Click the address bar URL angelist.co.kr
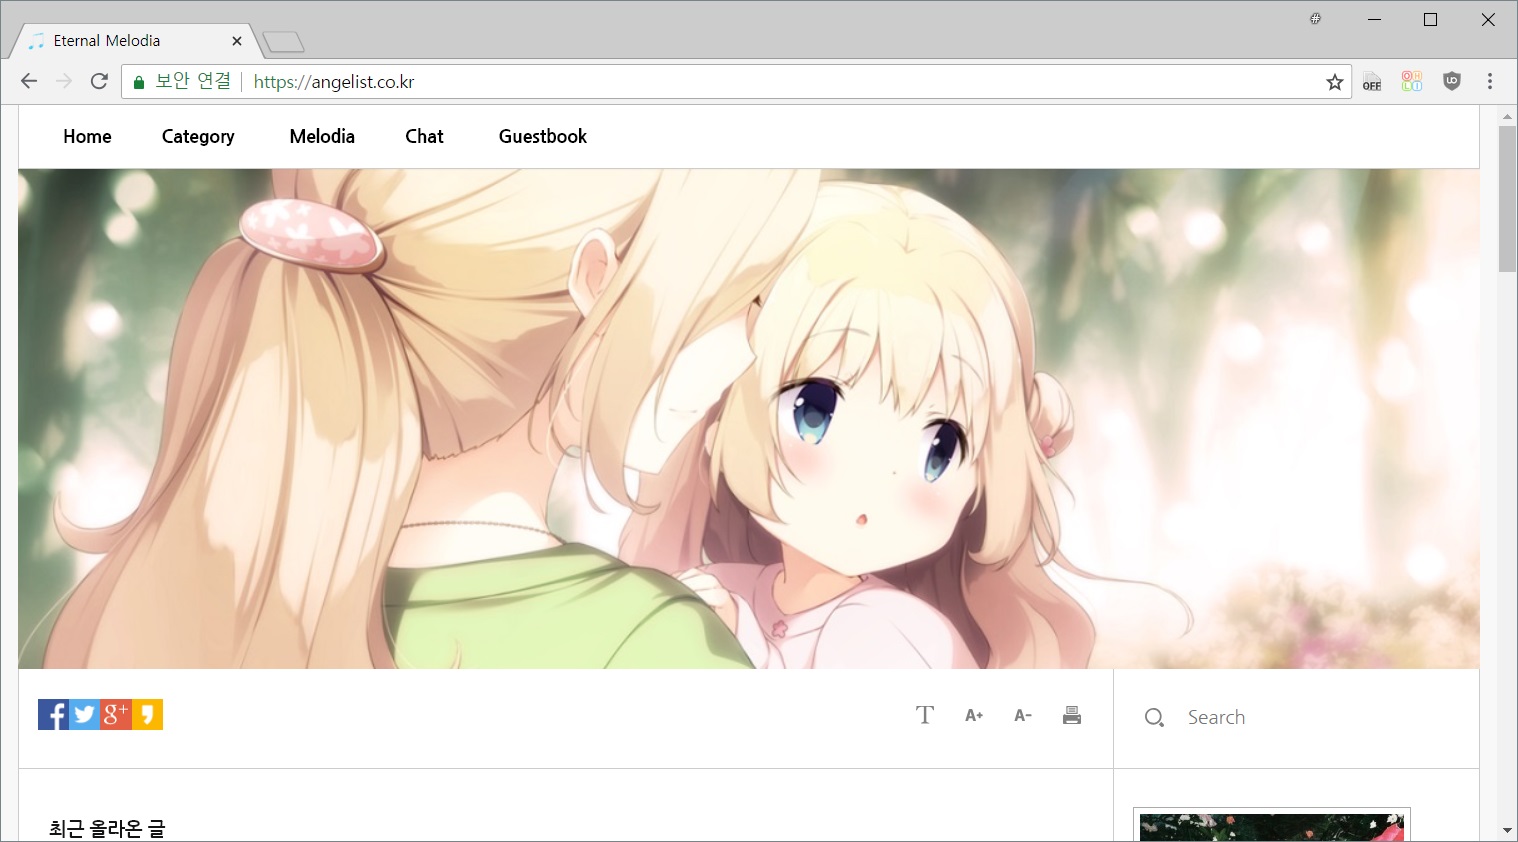 click(x=334, y=82)
